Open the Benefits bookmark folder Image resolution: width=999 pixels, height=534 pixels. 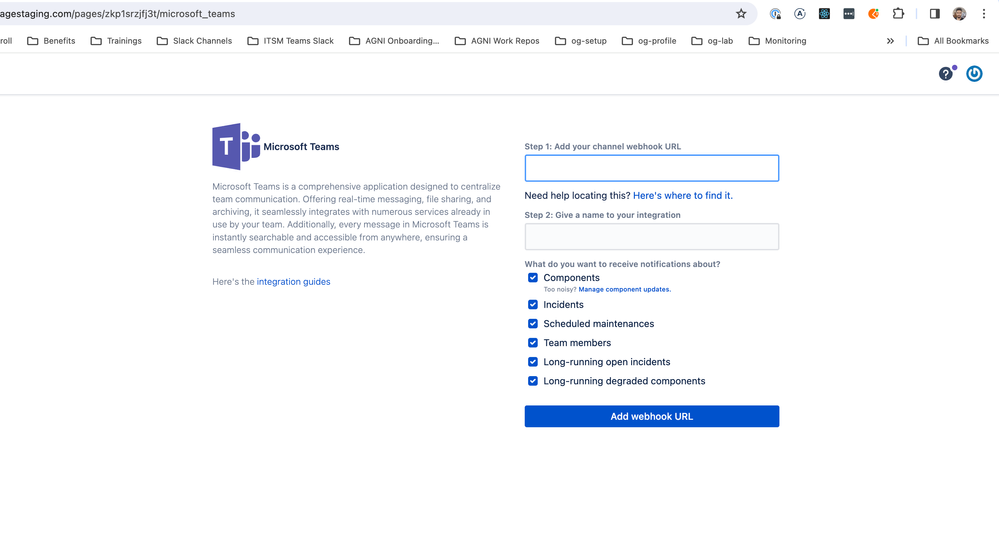[x=51, y=41]
